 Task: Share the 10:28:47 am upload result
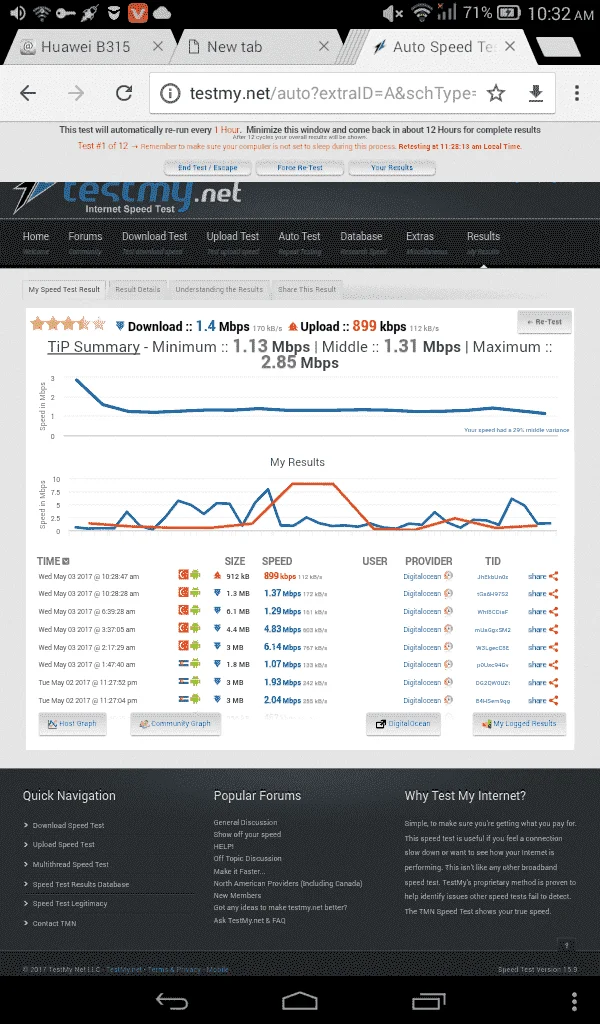point(543,576)
